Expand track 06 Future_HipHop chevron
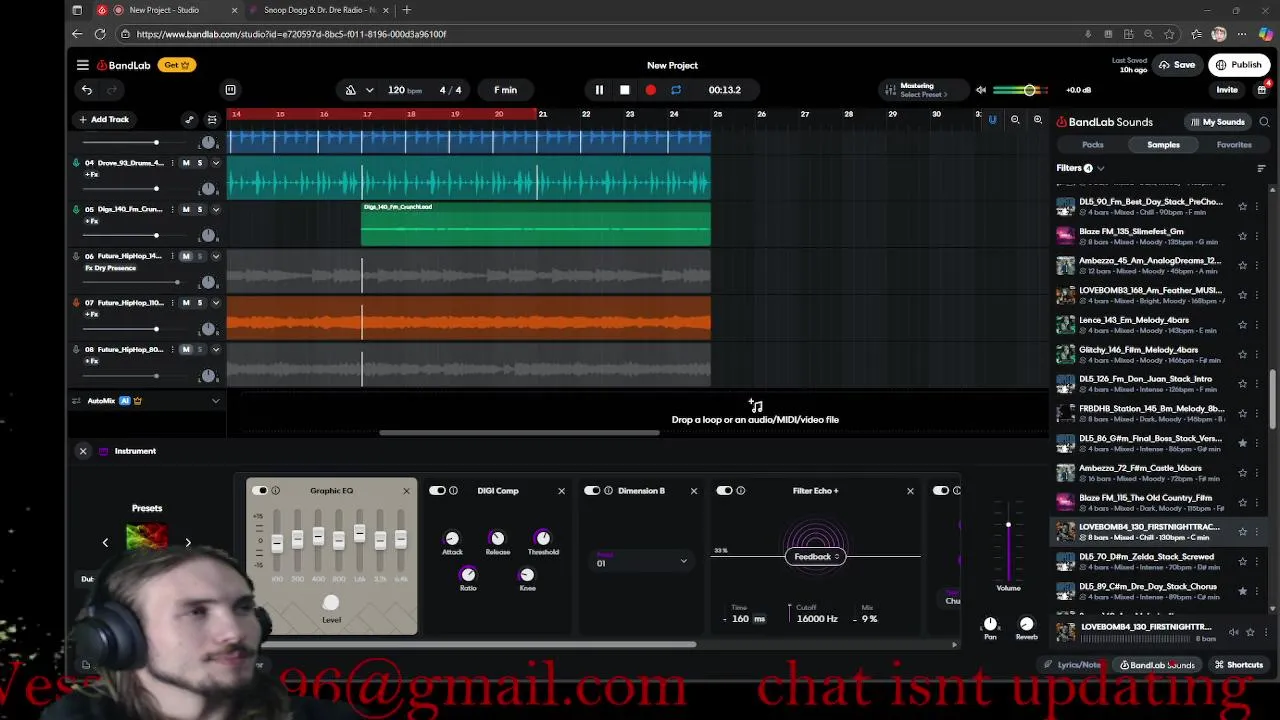 point(215,257)
